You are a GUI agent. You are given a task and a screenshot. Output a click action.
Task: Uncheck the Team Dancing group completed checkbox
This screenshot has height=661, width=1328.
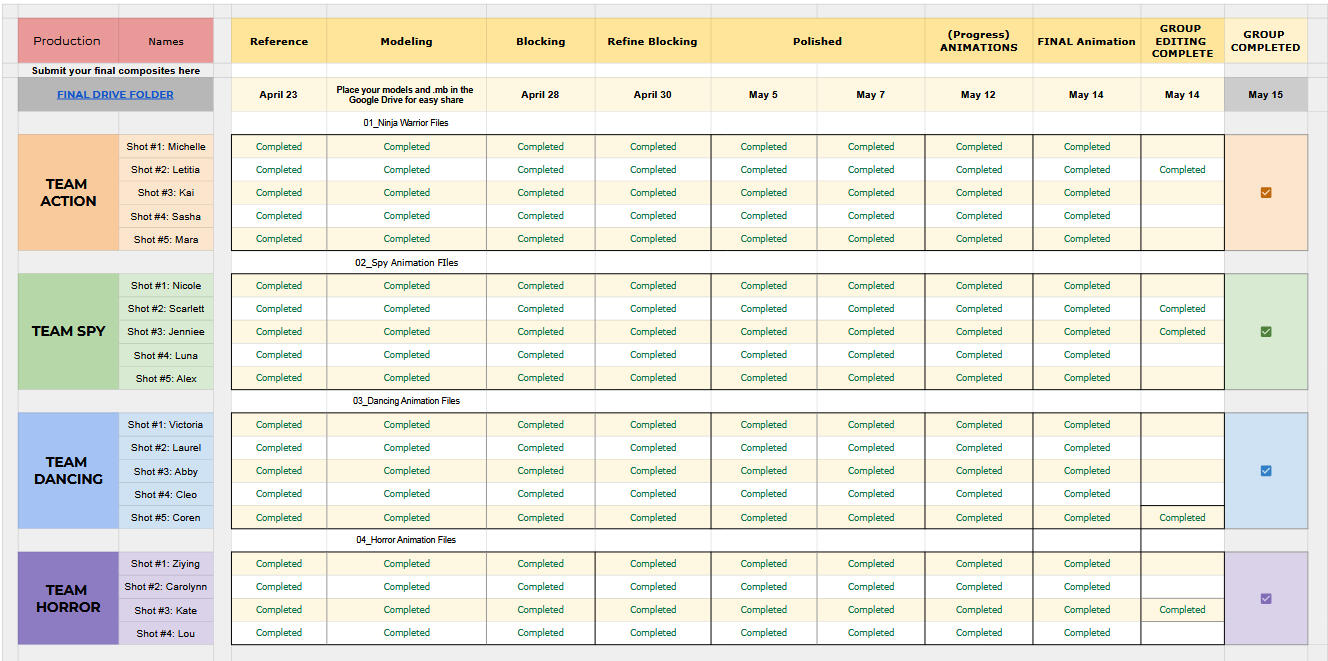(x=1265, y=471)
